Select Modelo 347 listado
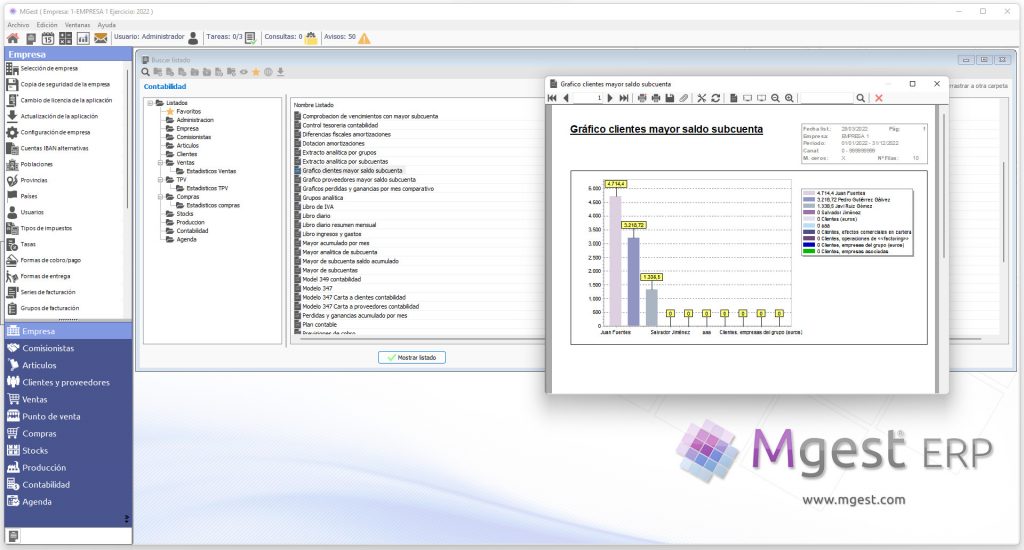Viewport: 1024px width, 550px height. tap(317, 288)
